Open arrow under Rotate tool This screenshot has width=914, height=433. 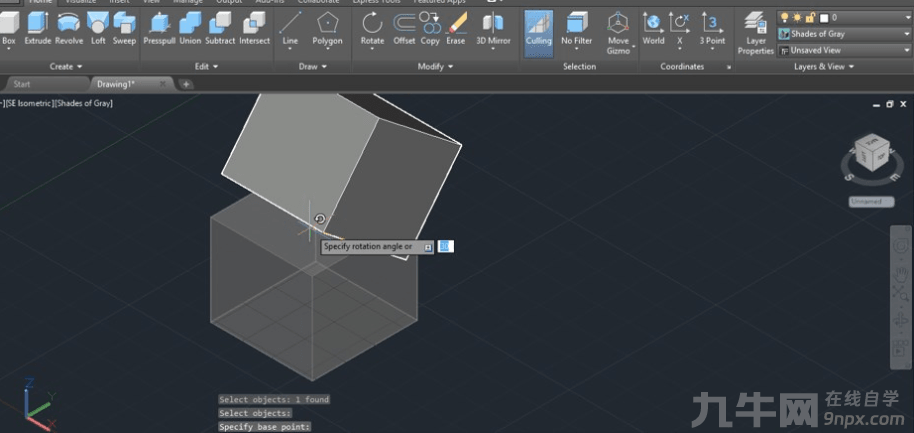coord(372,50)
